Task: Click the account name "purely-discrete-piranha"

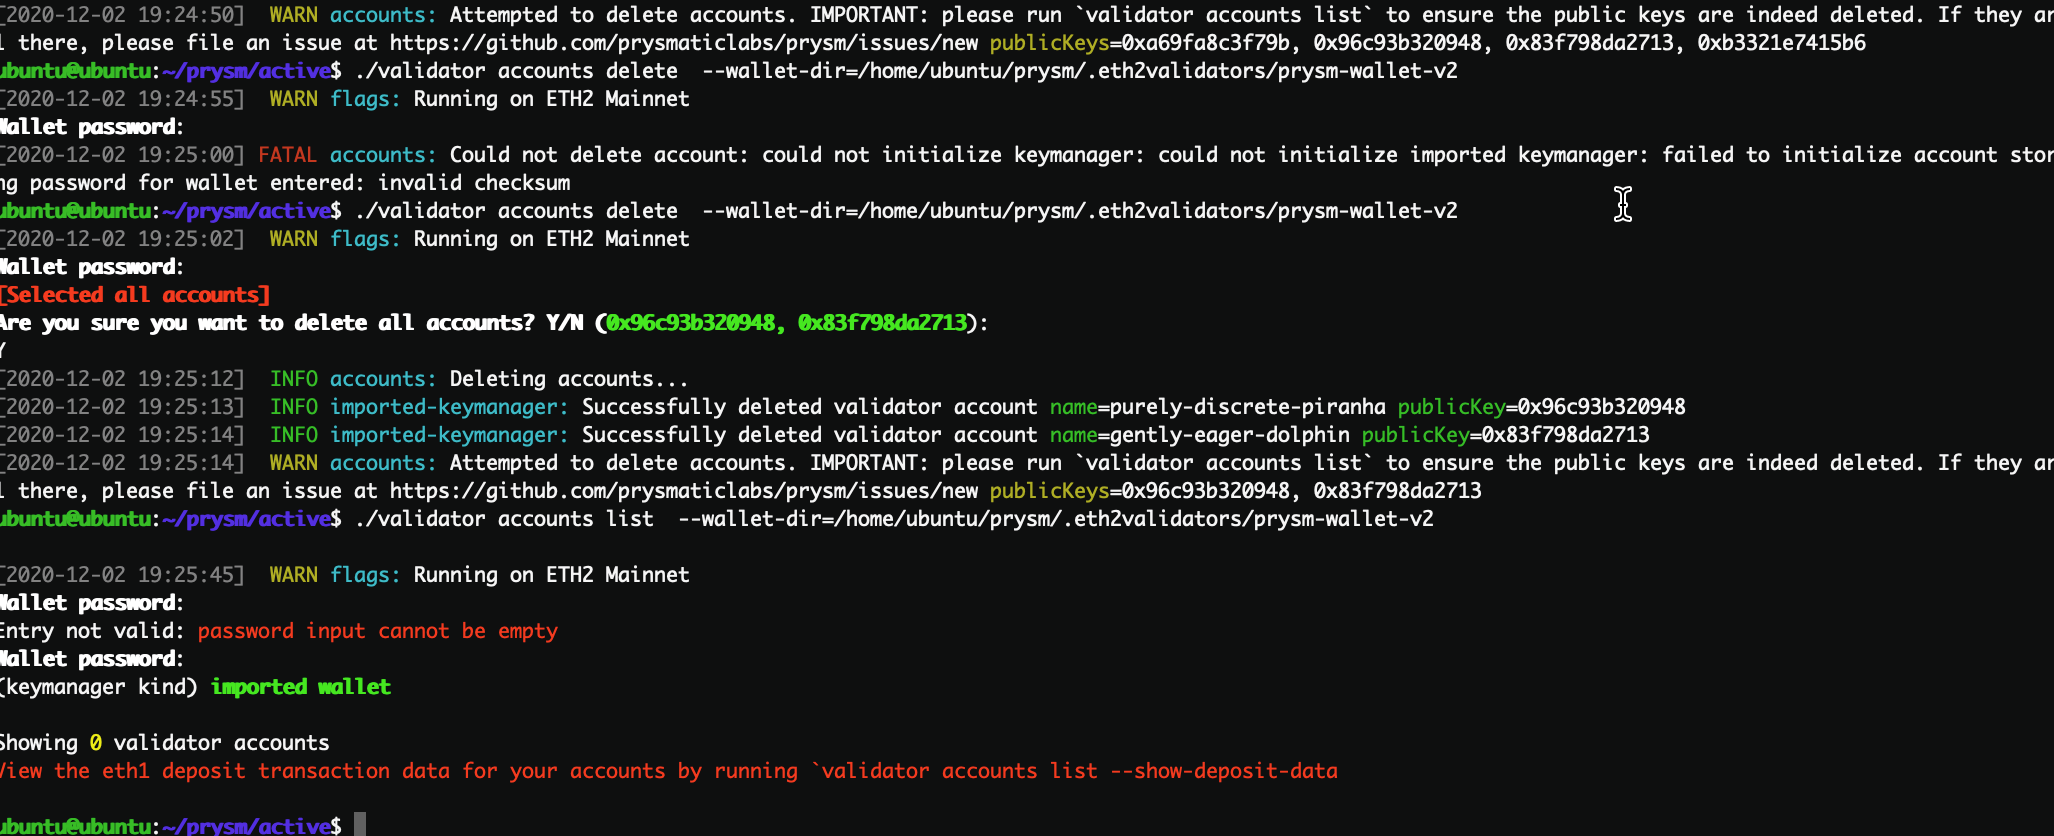Action: pos(1248,407)
